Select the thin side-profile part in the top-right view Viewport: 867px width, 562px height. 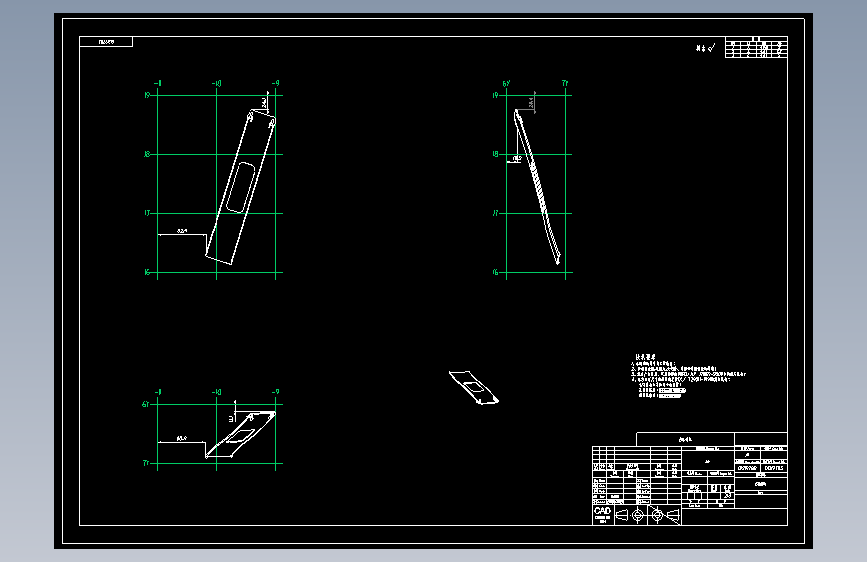pyautogui.click(x=537, y=186)
